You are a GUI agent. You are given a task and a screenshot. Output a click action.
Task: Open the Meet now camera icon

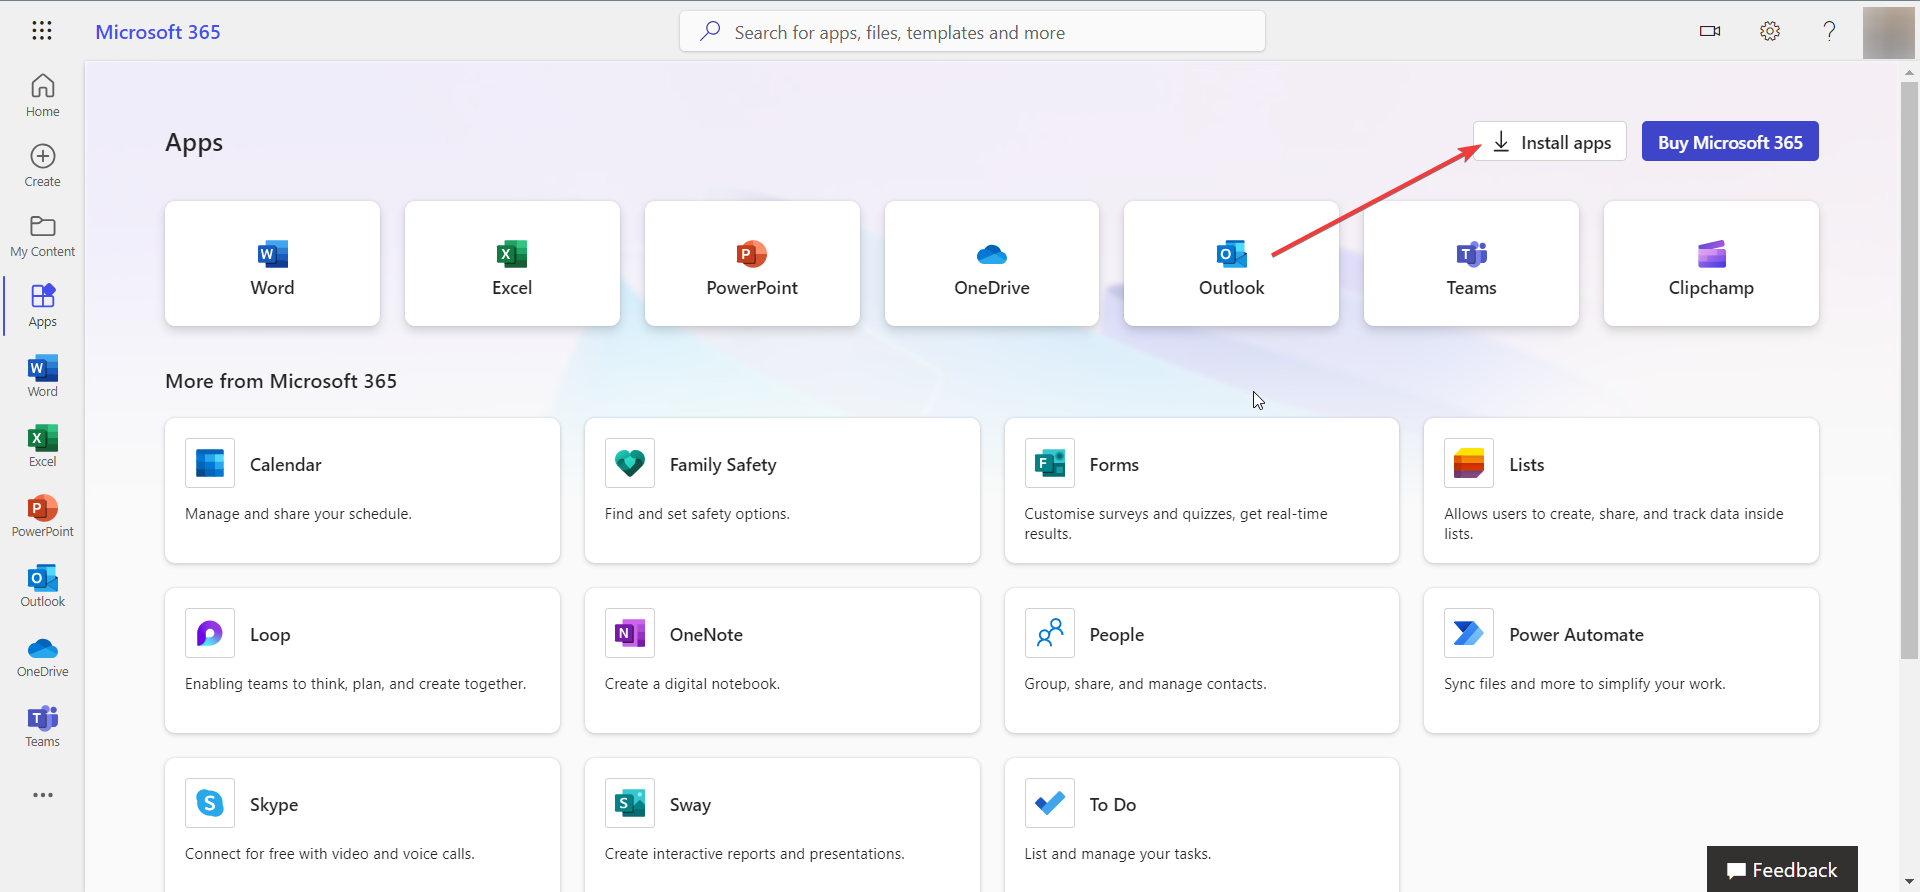tap(1710, 31)
